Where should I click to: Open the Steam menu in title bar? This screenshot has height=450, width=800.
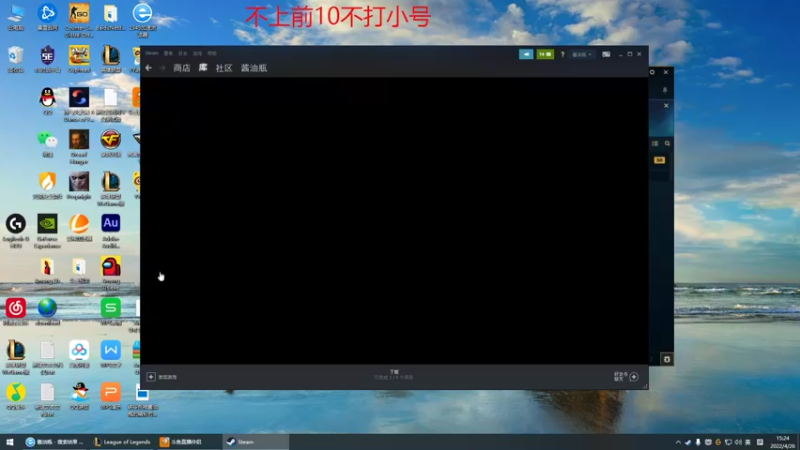point(152,53)
